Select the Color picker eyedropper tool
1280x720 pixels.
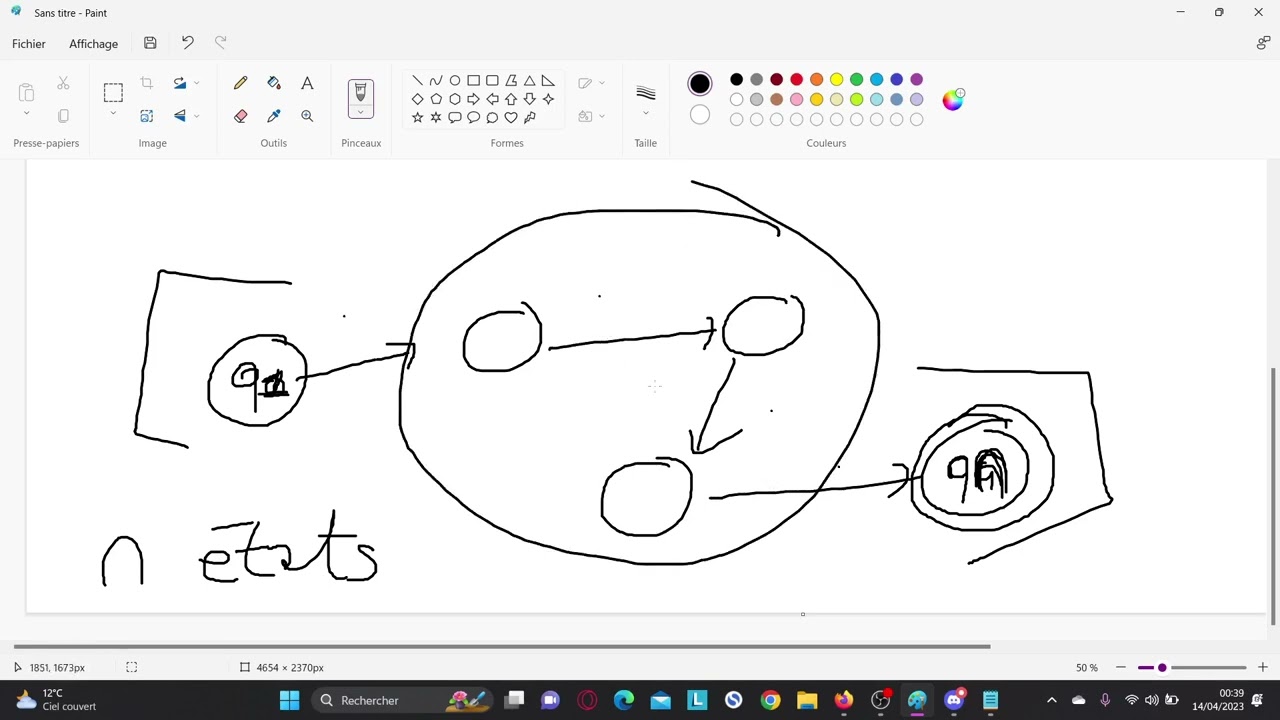(274, 116)
